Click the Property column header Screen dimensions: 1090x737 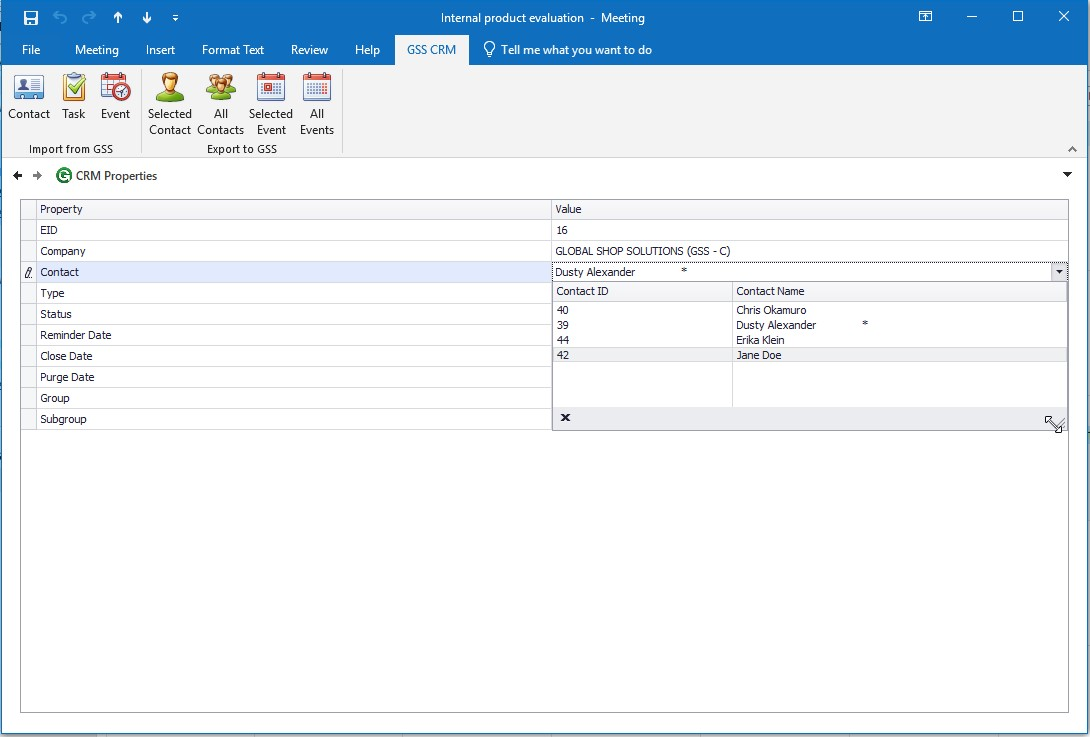[x=294, y=209]
